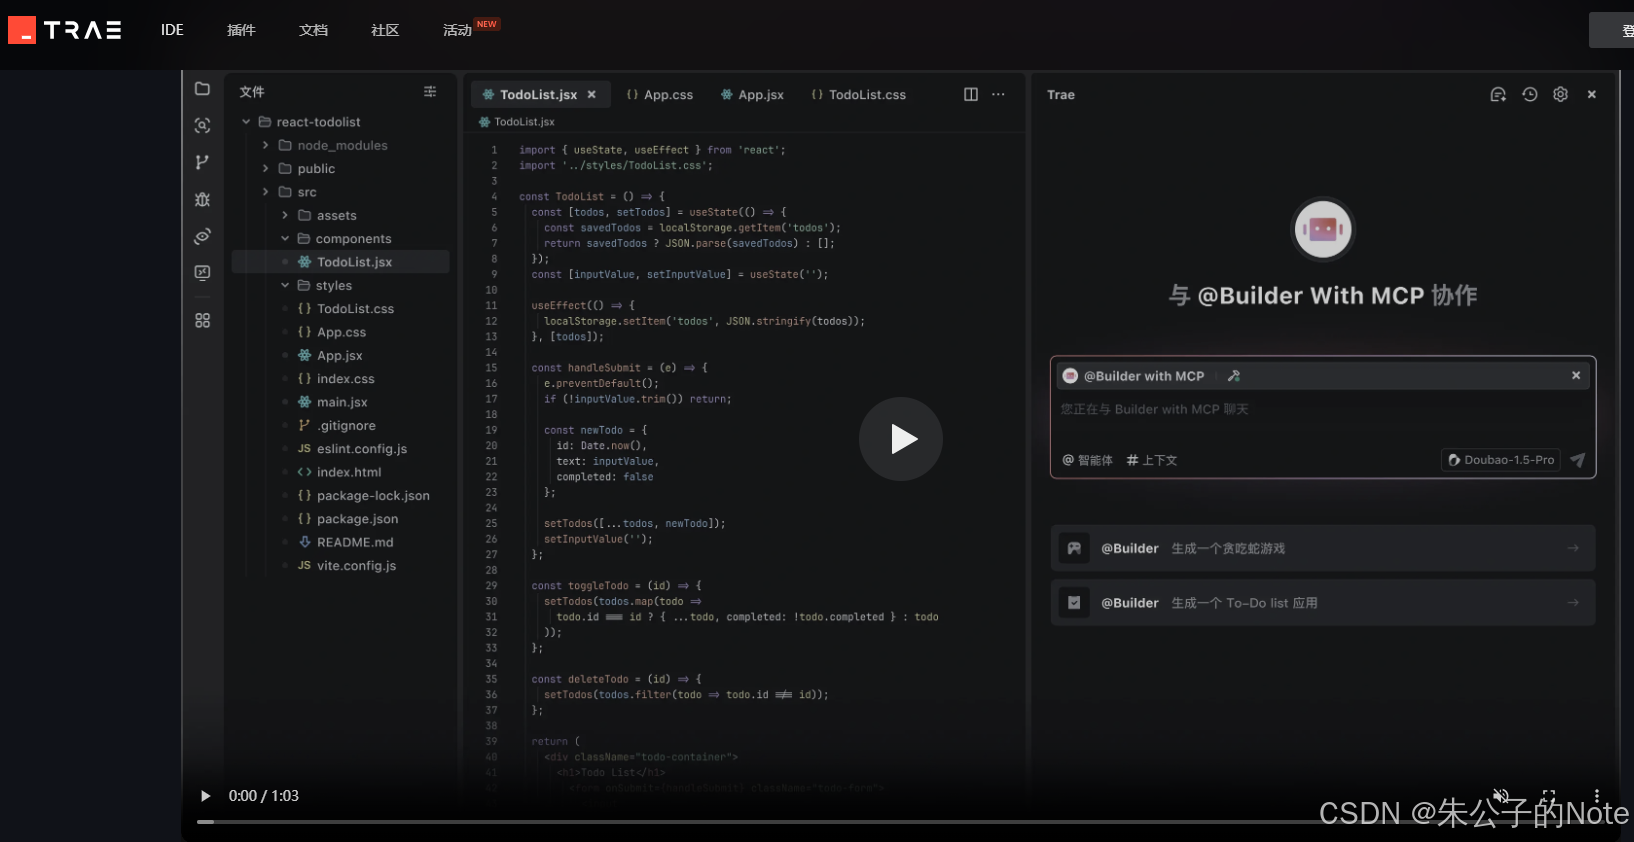Click the split editor icon
Screen dimensions: 1634x842
click(970, 94)
